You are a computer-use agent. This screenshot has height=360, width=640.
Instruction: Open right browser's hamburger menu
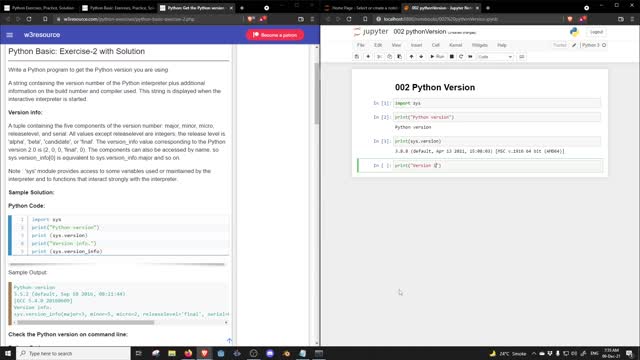tap(633, 19)
